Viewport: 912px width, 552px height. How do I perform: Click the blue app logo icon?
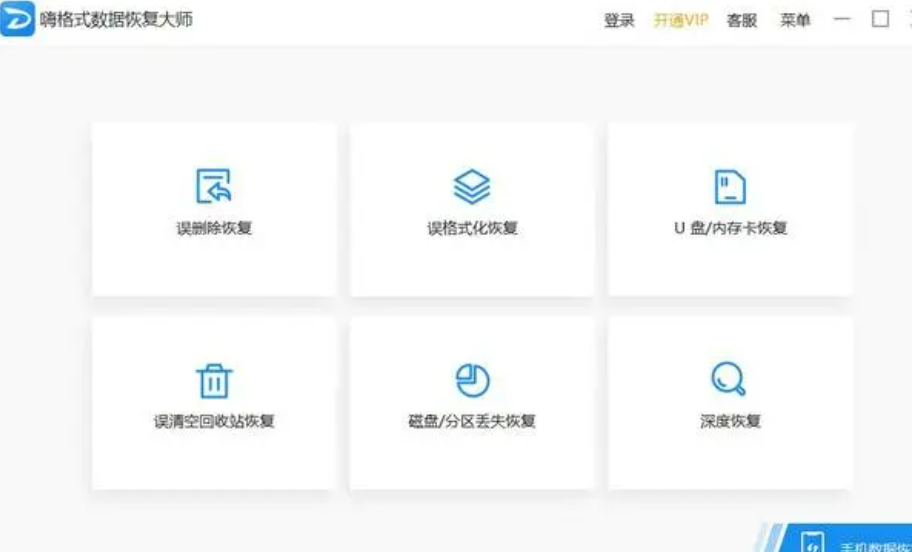pyautogui.click(x=17, y=19)
